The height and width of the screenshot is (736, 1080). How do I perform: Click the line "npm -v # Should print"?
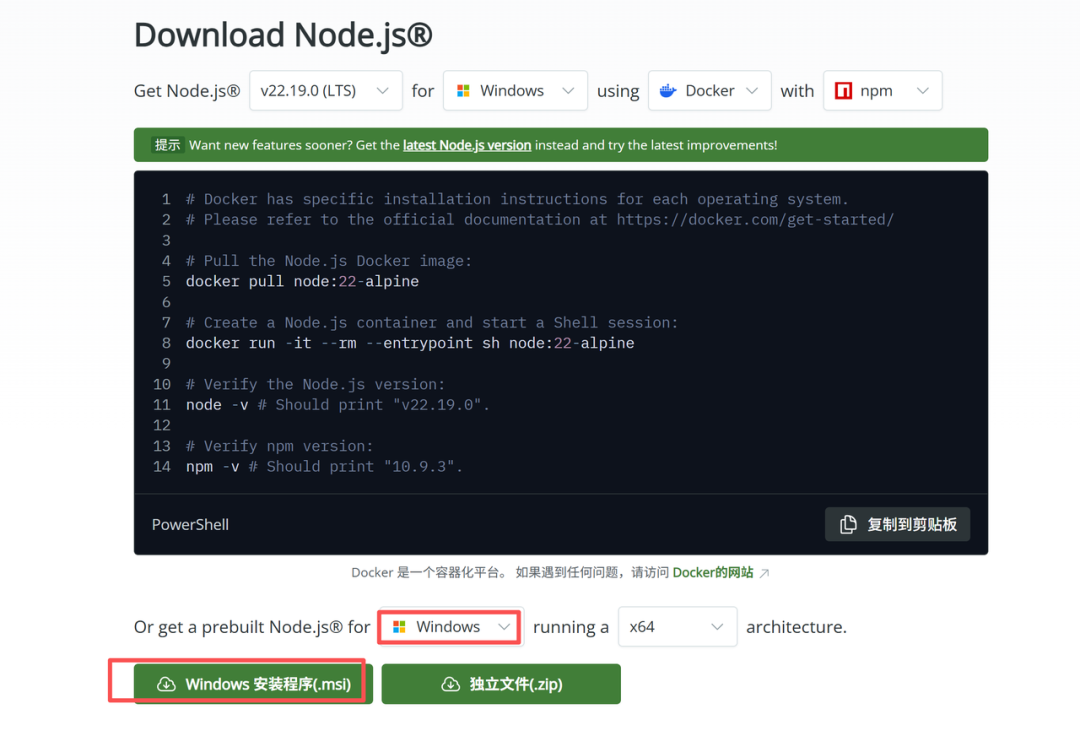pos(324,467)
